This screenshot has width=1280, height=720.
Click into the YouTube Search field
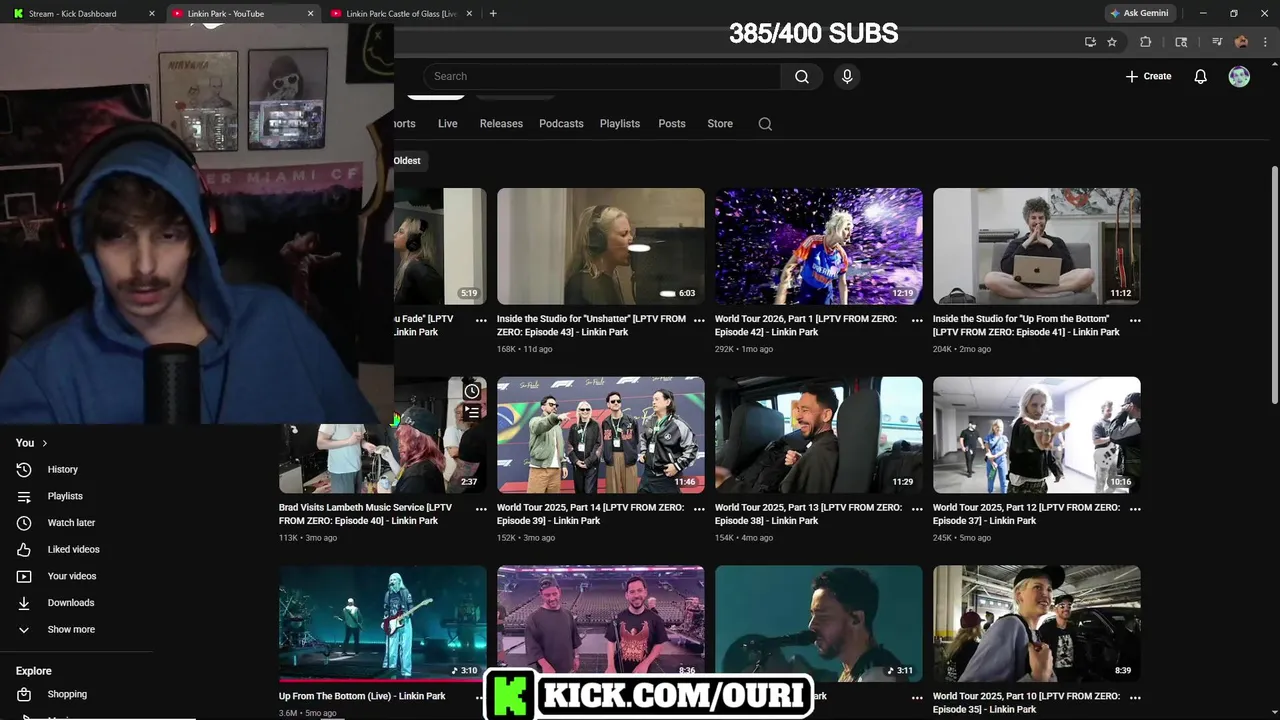602,76
